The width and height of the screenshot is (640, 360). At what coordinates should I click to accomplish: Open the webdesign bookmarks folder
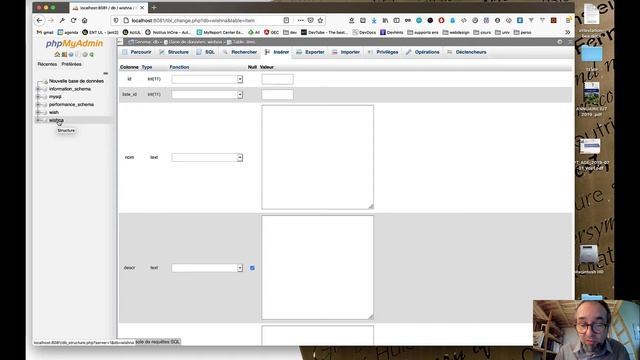[x=456, y=32]
